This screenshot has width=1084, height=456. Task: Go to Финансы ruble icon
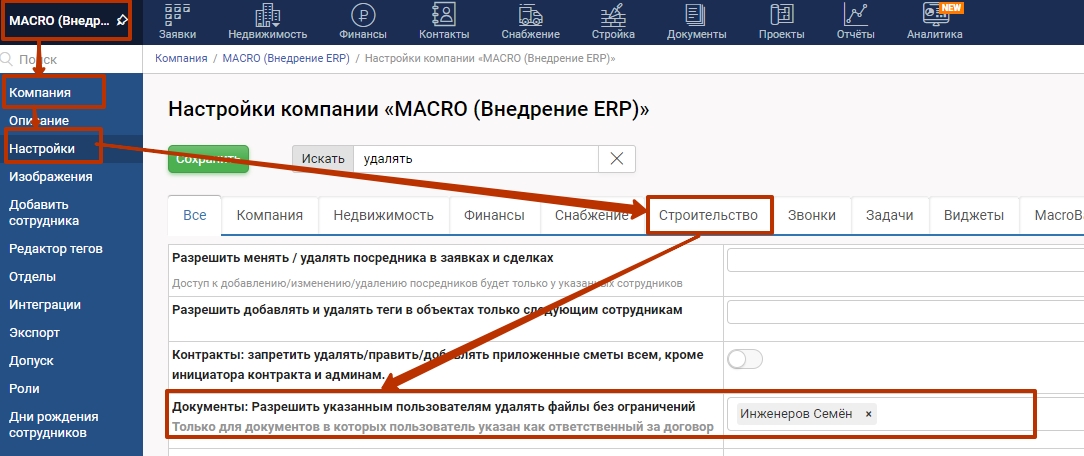pos(363,15)
